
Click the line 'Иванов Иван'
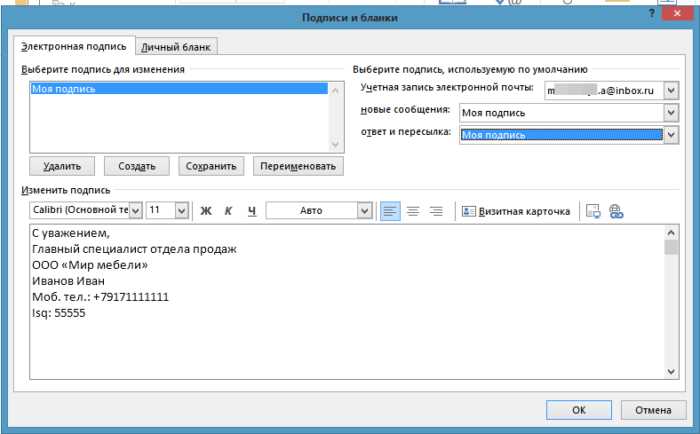click(x=68, y=281)
